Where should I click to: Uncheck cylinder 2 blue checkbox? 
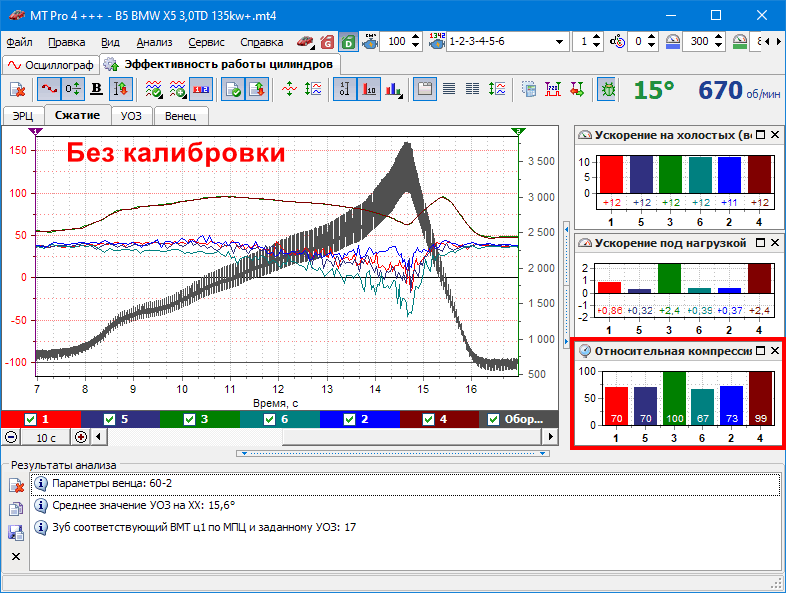coord(349,419)
